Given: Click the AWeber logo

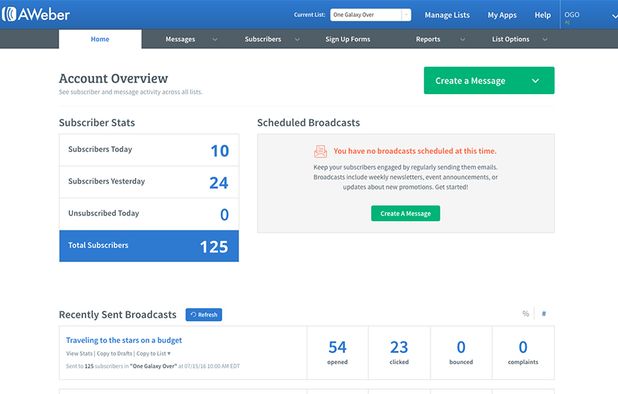Looking at the screenshot, I should [35, 15].
